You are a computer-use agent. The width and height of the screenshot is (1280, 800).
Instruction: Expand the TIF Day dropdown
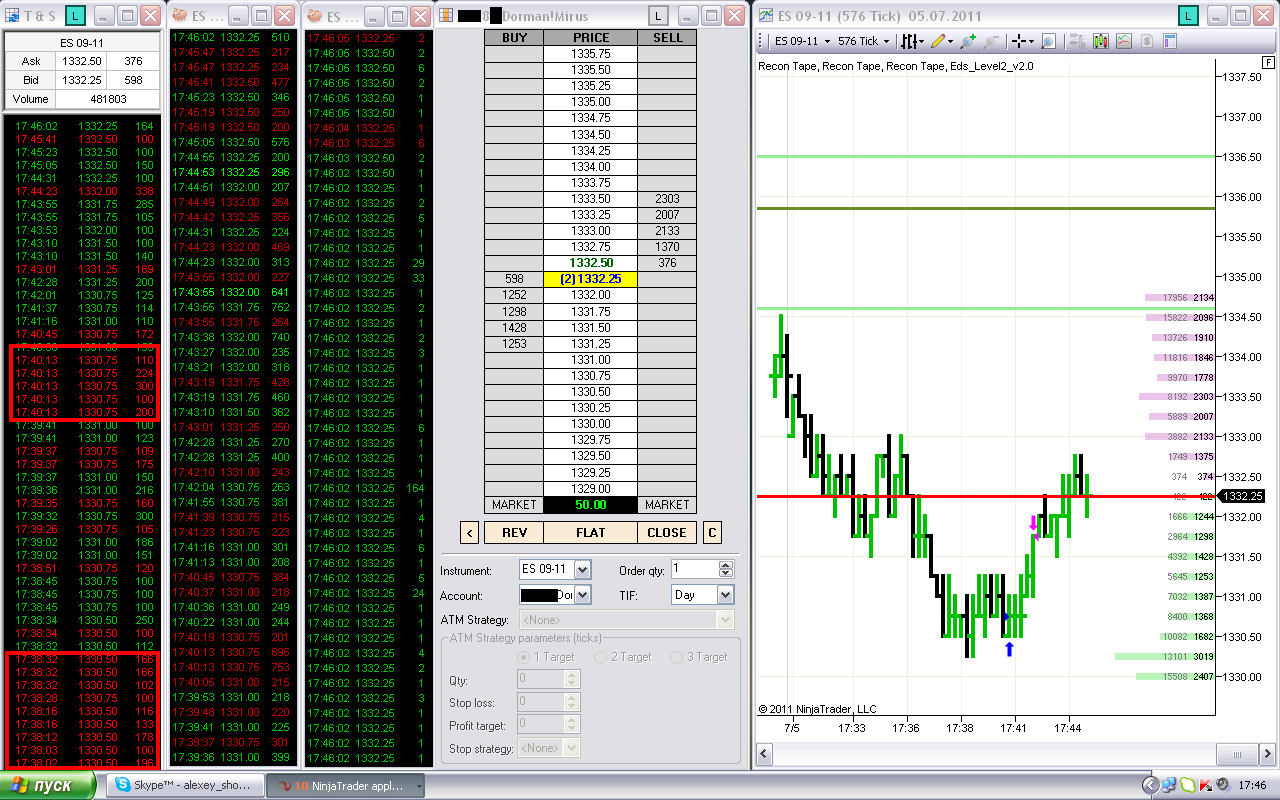pos(726,595)
